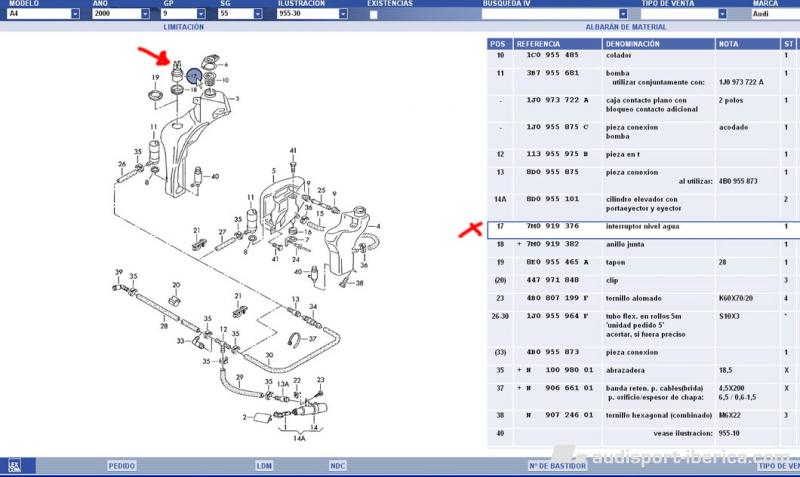Image resolution: width=800 pixels, height=477 pixels.
Task: Open the MODELO dropdown showing A4
Action: click(x=75, y=14)
